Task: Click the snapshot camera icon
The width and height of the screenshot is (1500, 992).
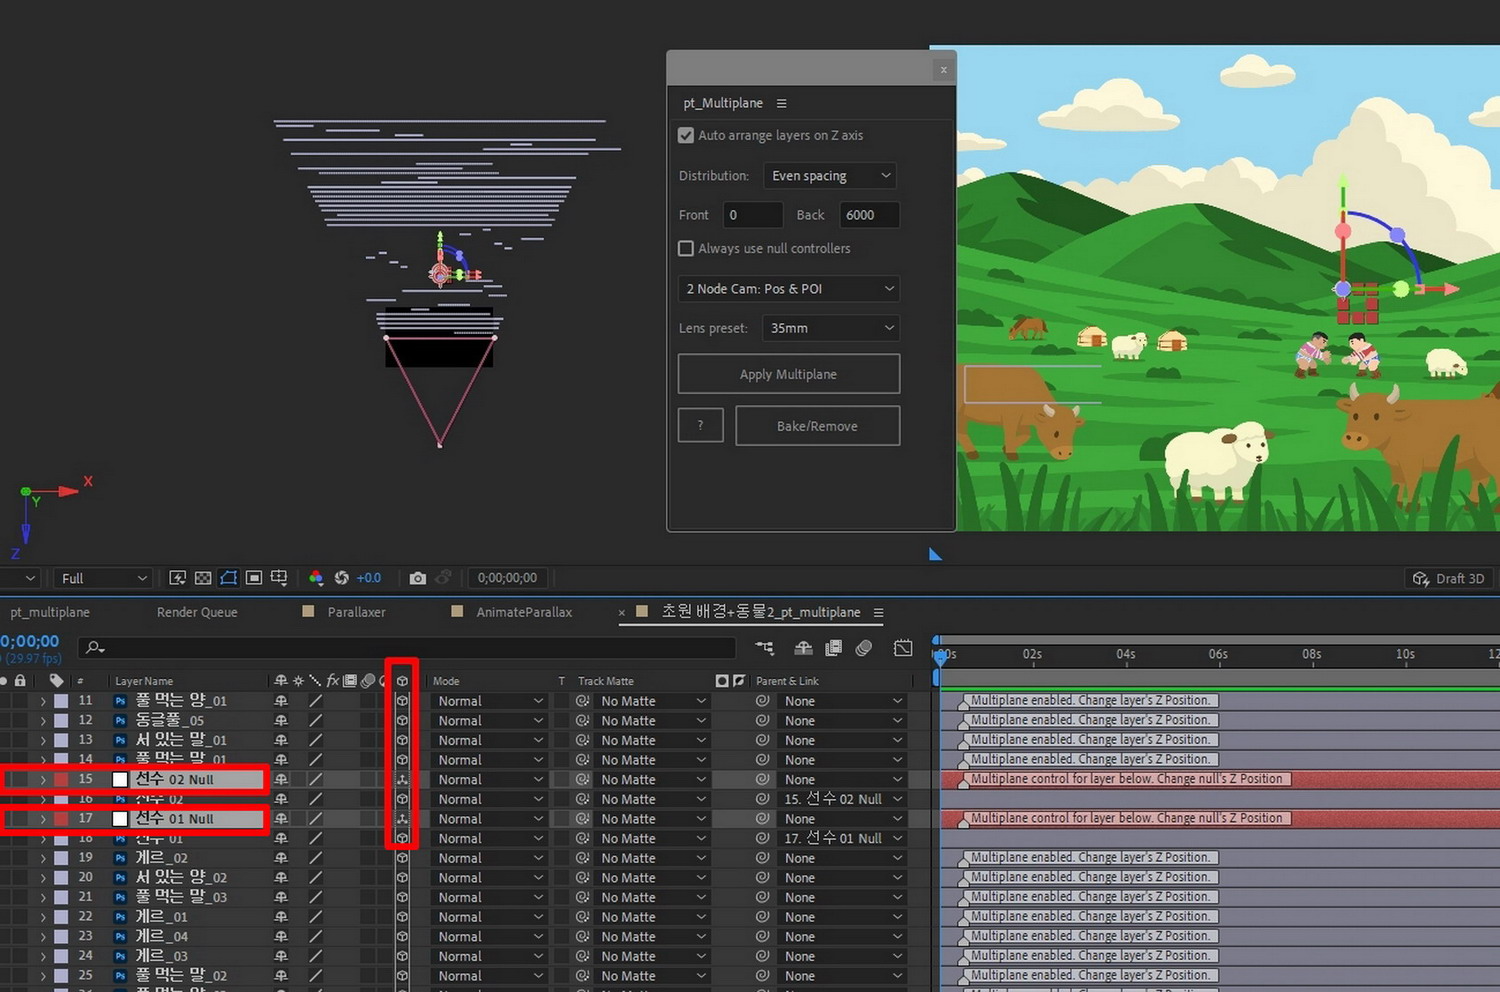Action: tap(418, 578)
